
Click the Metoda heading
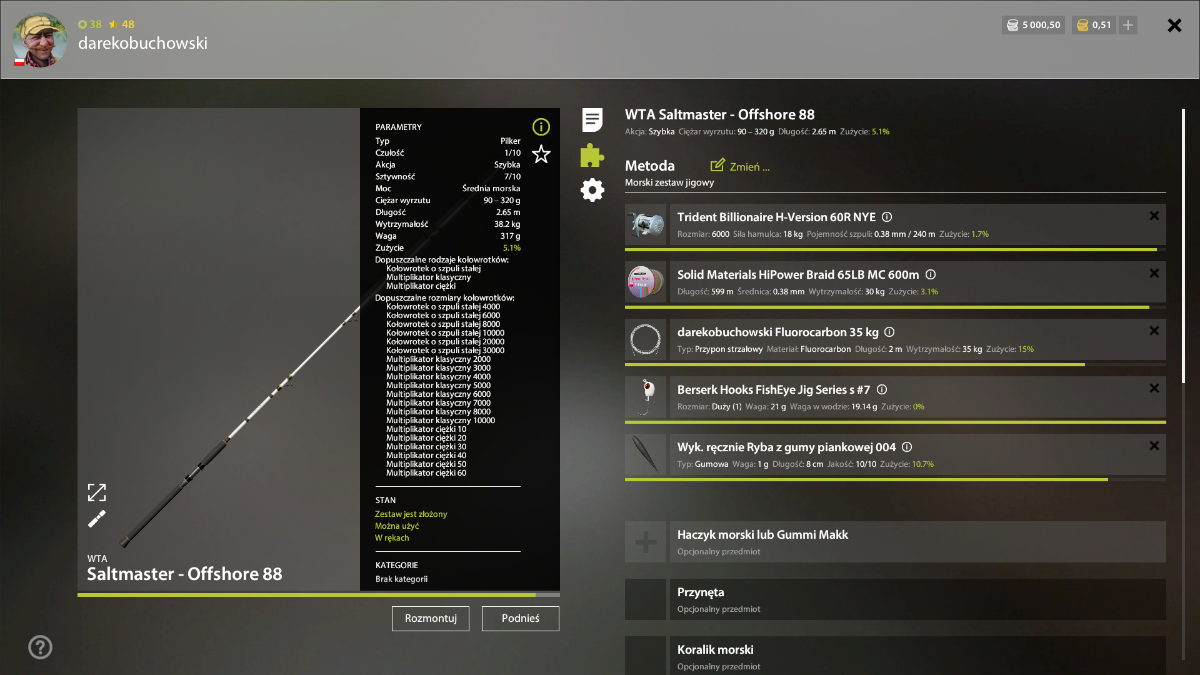coord(650,166)
